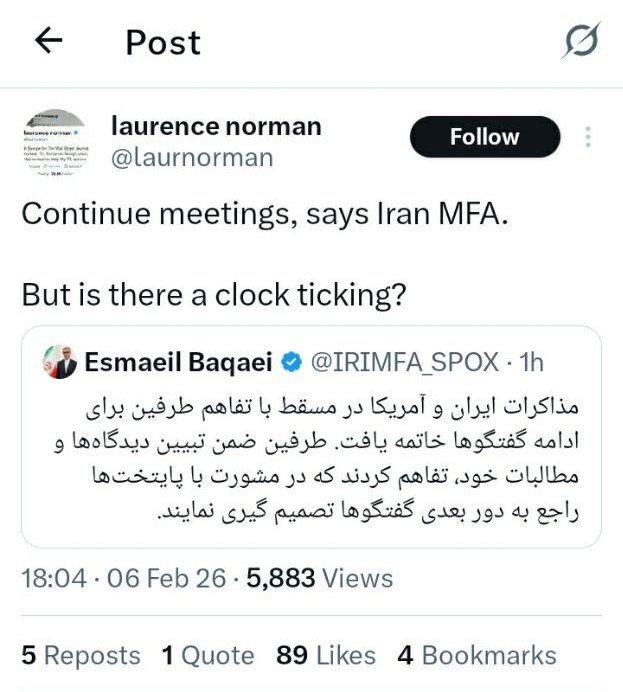Show the 89 Likes list
Screen dimensions: 623x692
click(327, 656)
